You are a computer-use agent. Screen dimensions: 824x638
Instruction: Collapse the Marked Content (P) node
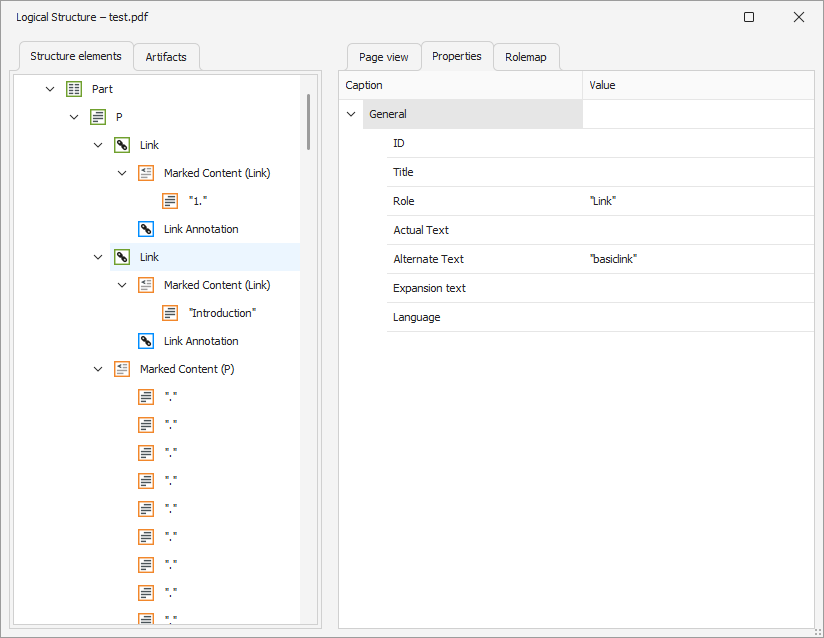pyautogui.click(x=98, y=369)
